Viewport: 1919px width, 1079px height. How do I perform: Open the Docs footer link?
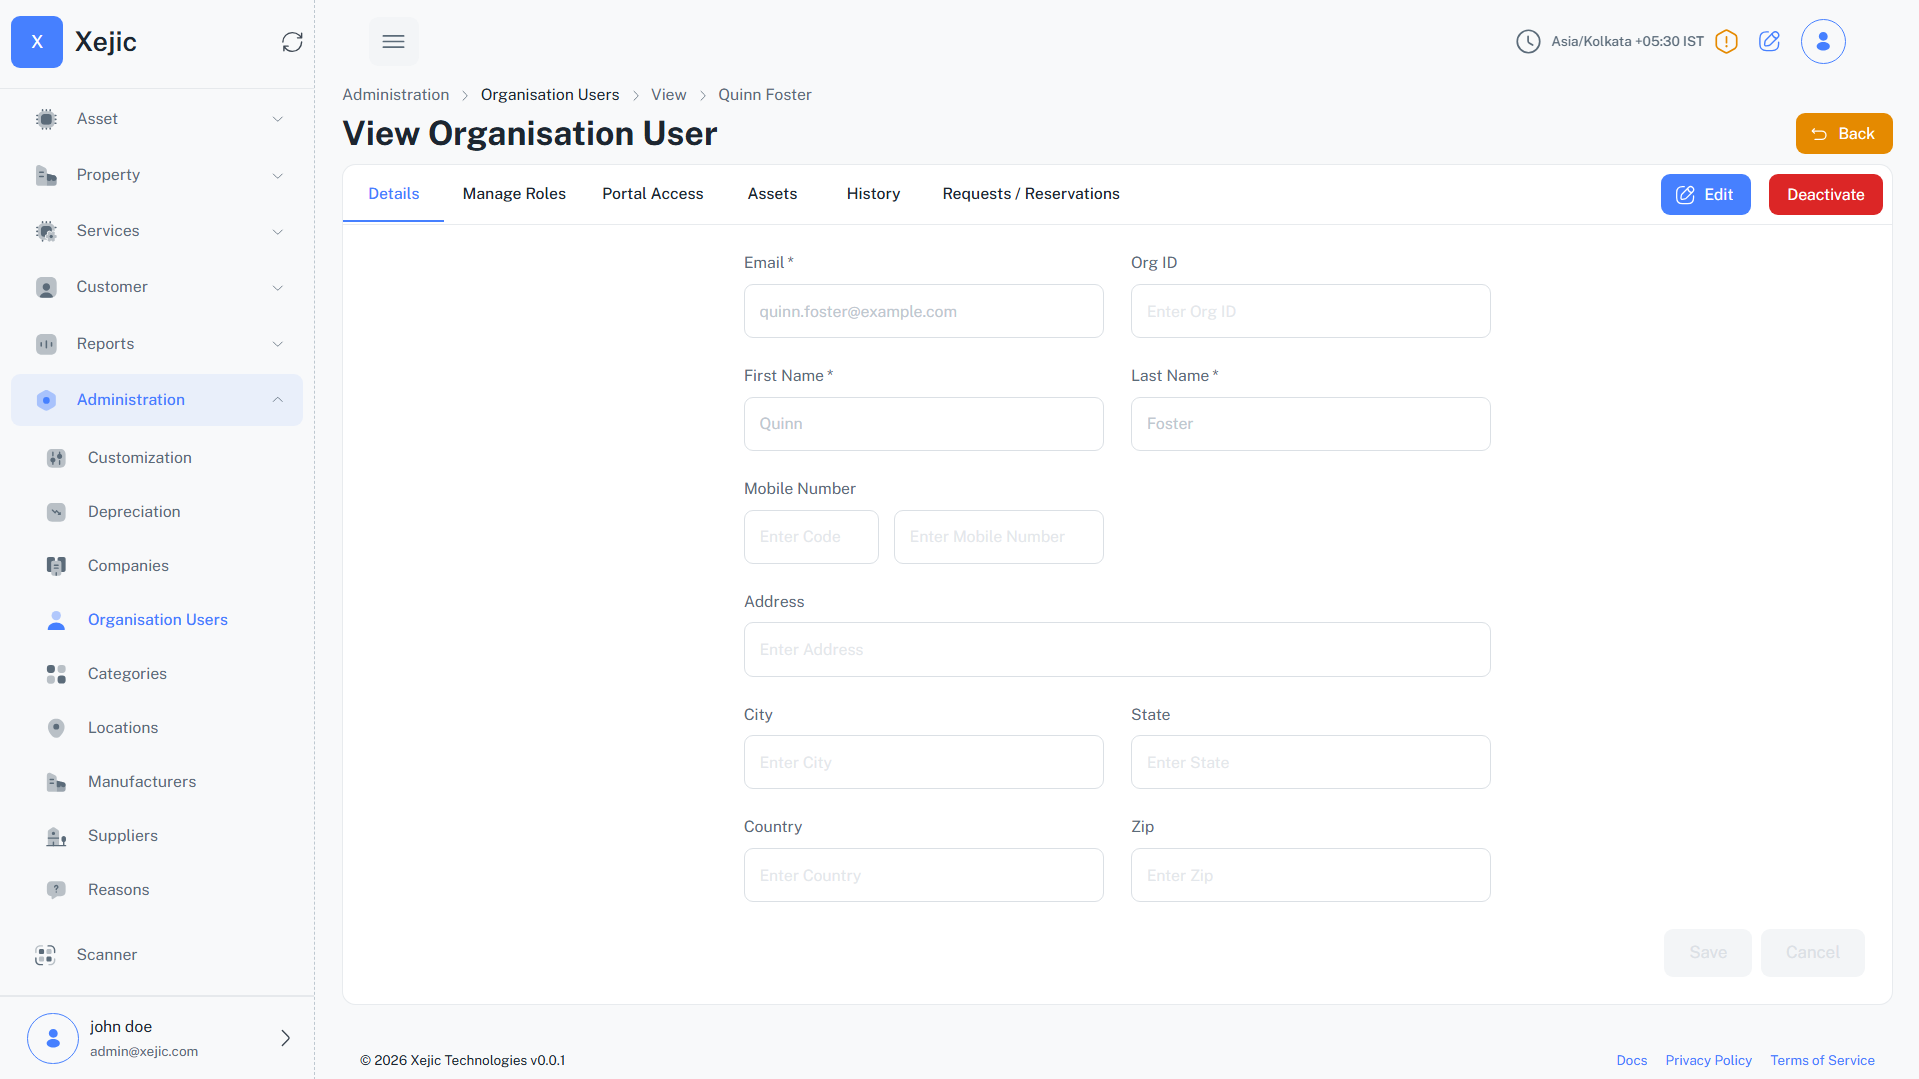(1632, 1061)
